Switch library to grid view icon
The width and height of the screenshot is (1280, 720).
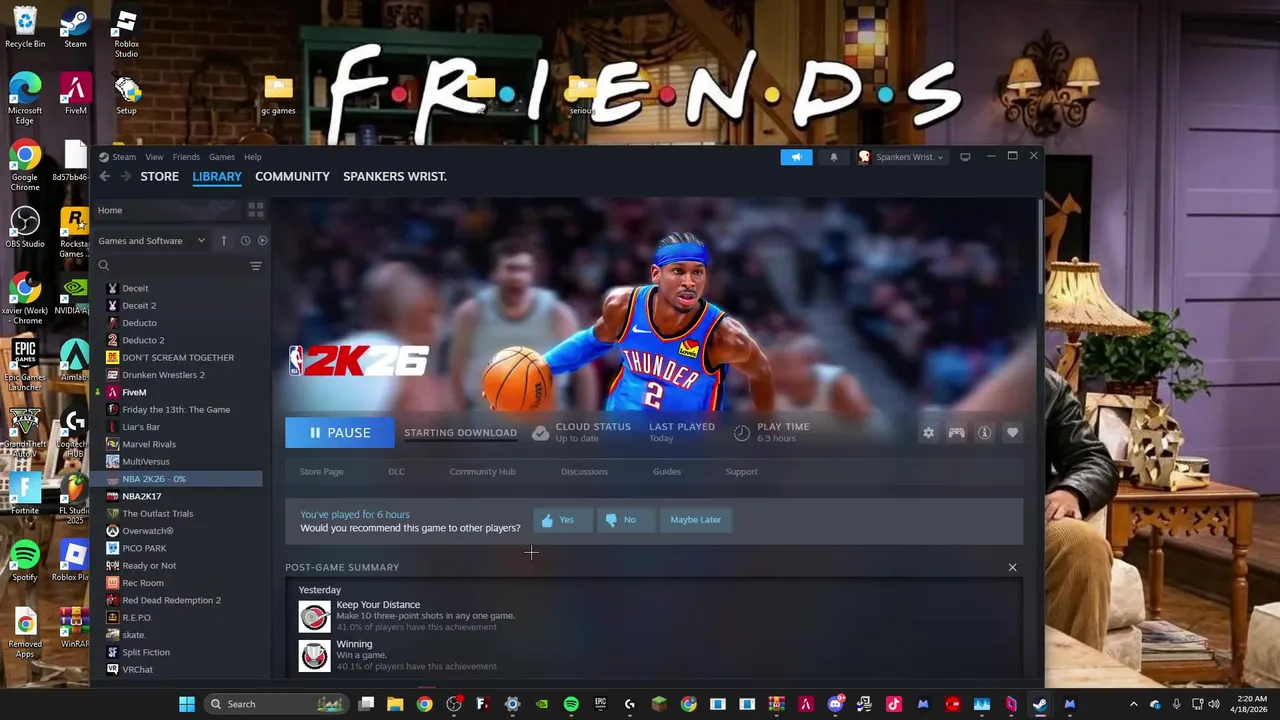[x=256, y=210]
